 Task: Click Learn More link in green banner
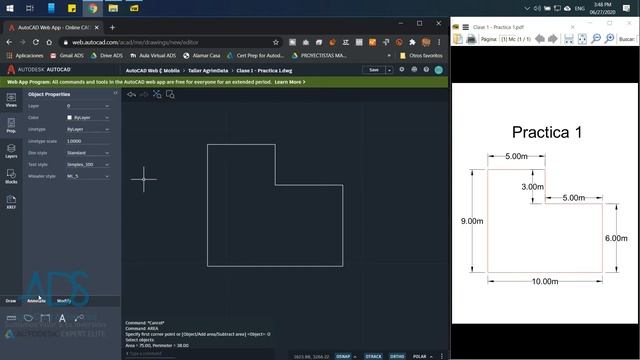290,82
